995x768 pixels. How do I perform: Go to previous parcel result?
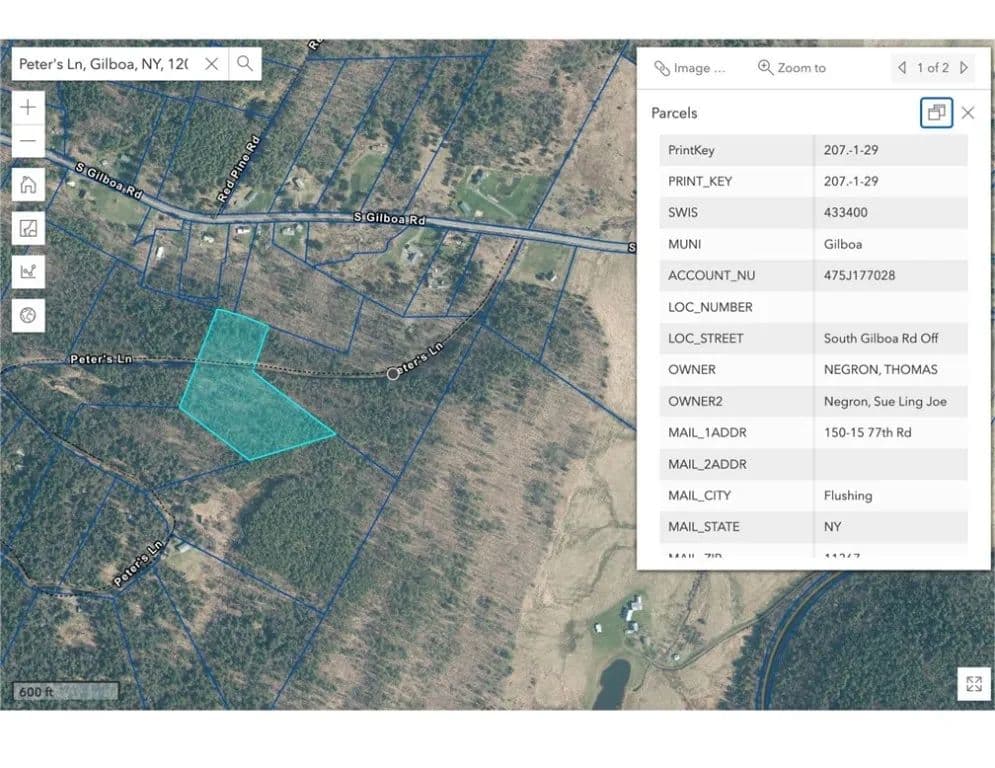point(902,68)
